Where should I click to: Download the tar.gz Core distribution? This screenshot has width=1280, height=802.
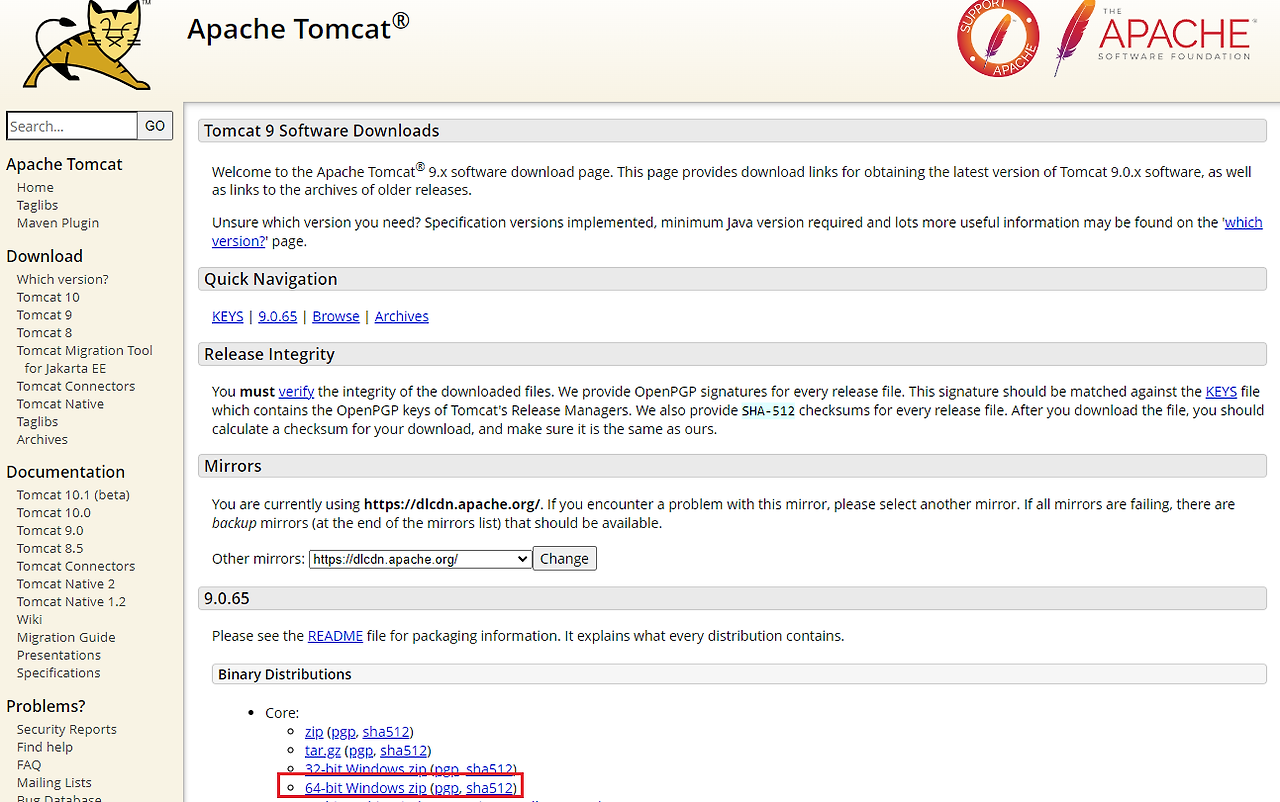[x=322, y=750]
